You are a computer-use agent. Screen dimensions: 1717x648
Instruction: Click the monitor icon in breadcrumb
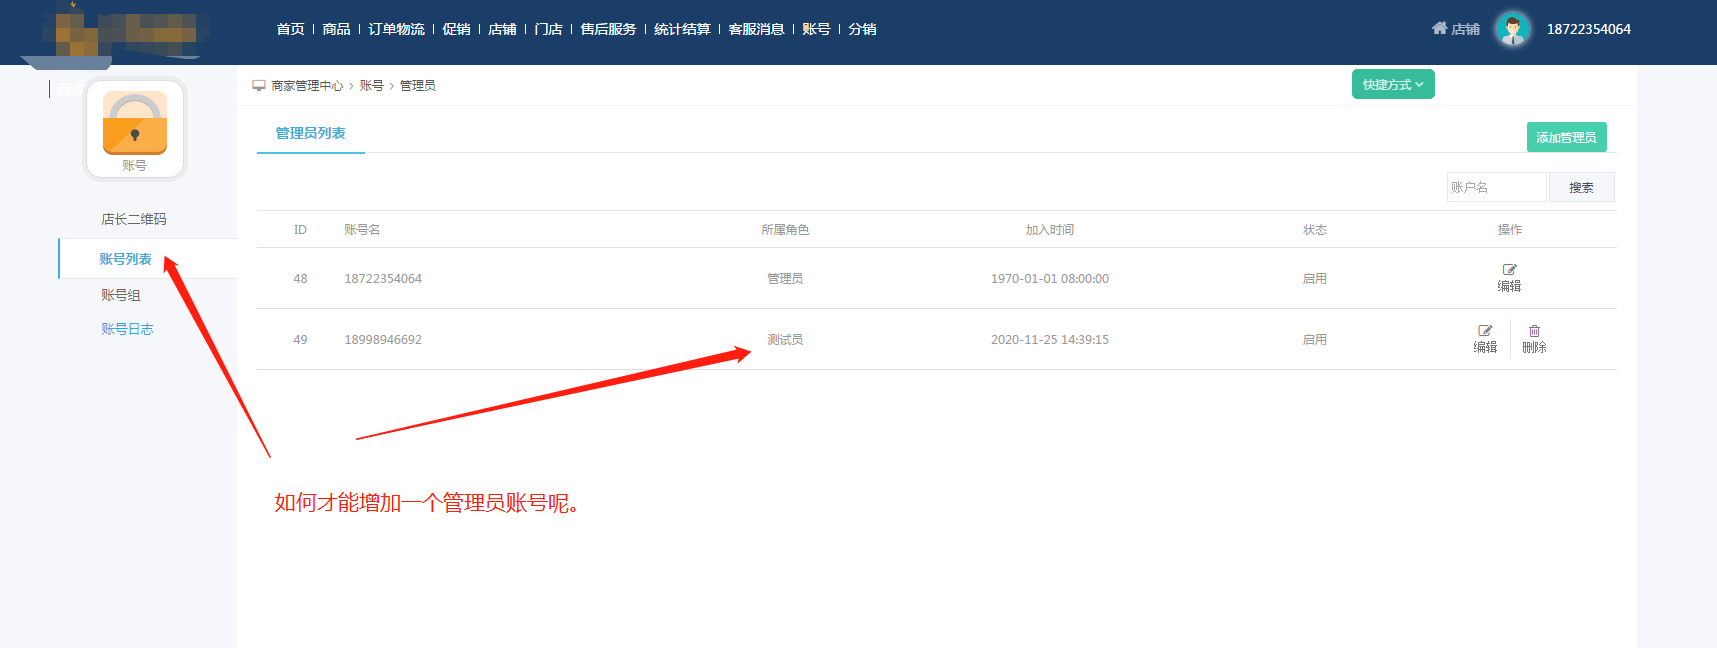pos(259,86)
